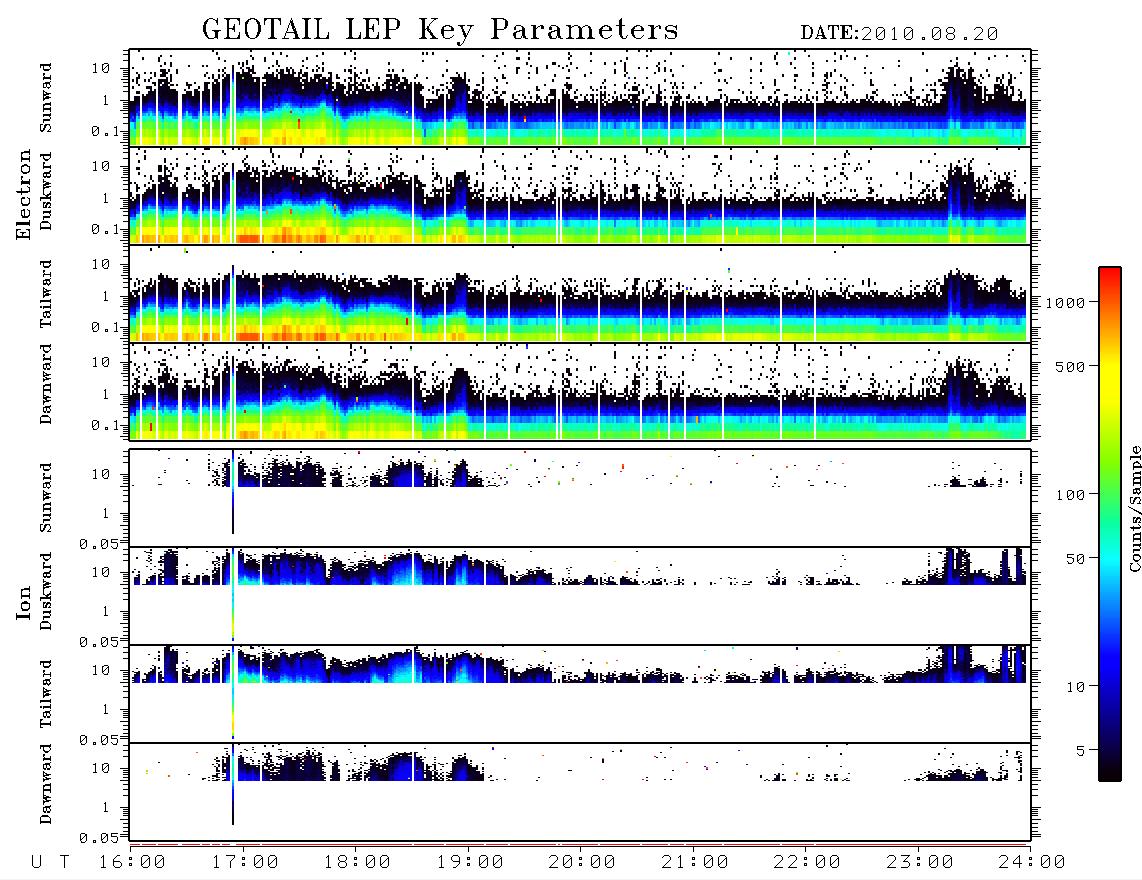Screen dimensions: 1142x880
Task: Click the Electron Dawnward spectrogram panel
Action: click(580, 391)
